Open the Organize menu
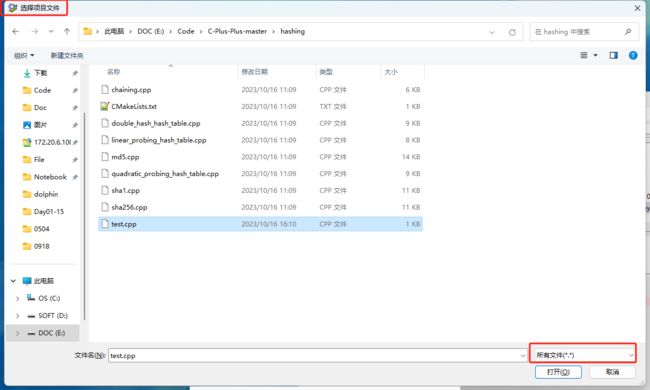Image resolution: width=650 pixels, height=390 pixels. pyautogui.click(x=24, y=55)
